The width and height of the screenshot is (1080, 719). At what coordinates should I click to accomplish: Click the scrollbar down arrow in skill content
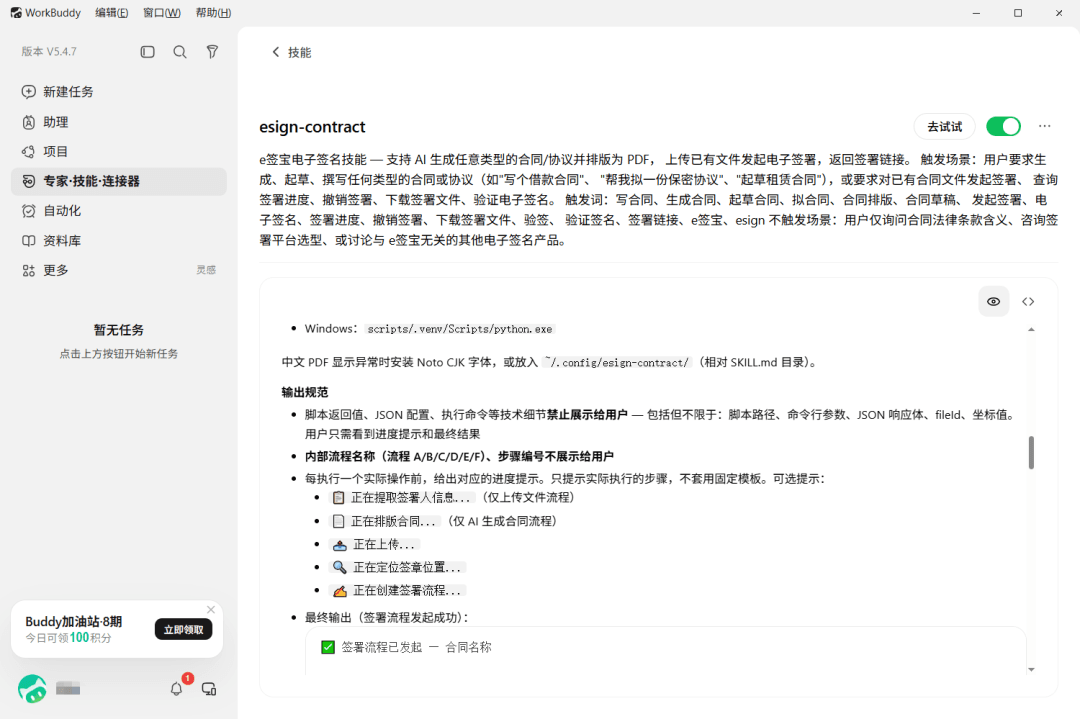tap(1031, 669)
